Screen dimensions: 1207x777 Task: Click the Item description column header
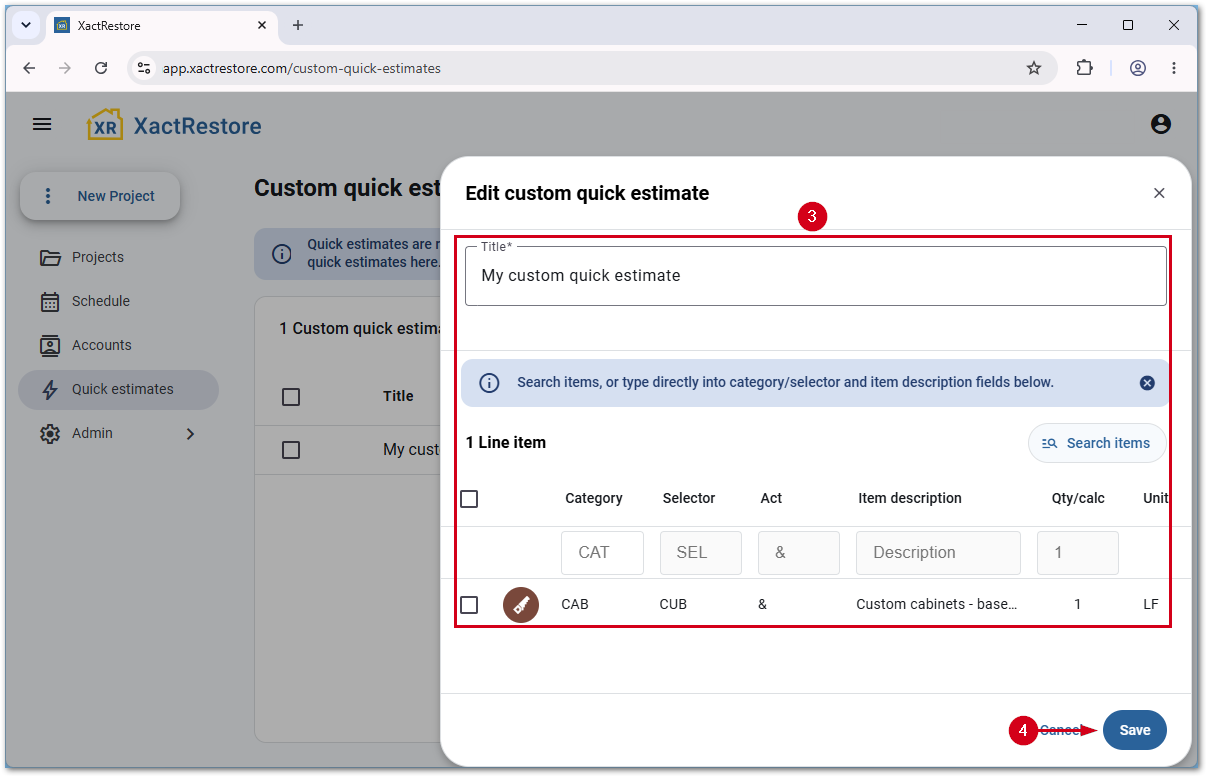(910, 498)
